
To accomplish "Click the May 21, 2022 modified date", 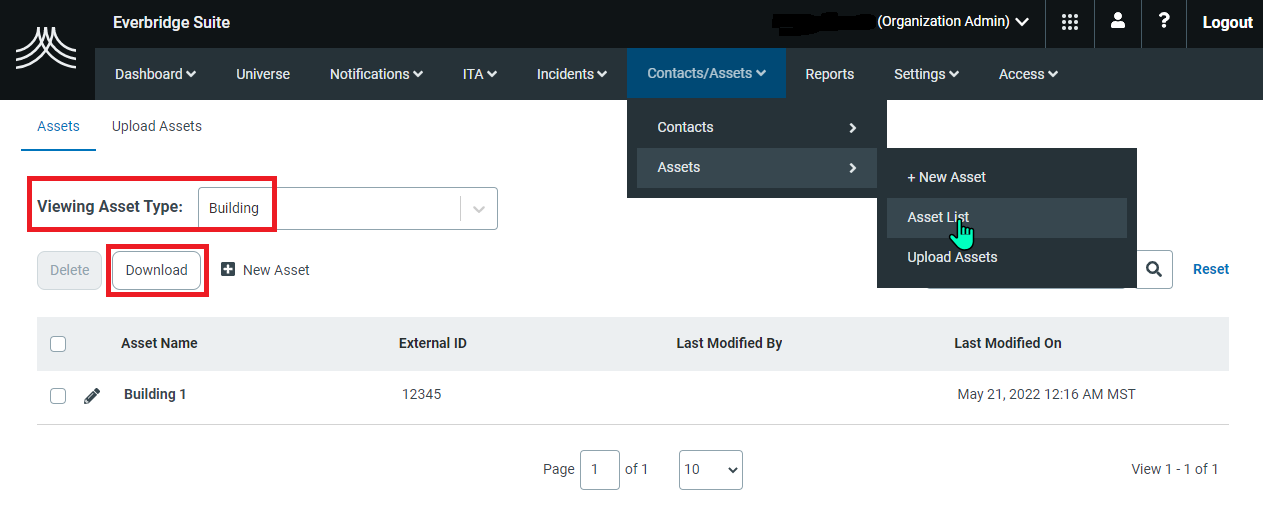I will (x=1046, y=394).
